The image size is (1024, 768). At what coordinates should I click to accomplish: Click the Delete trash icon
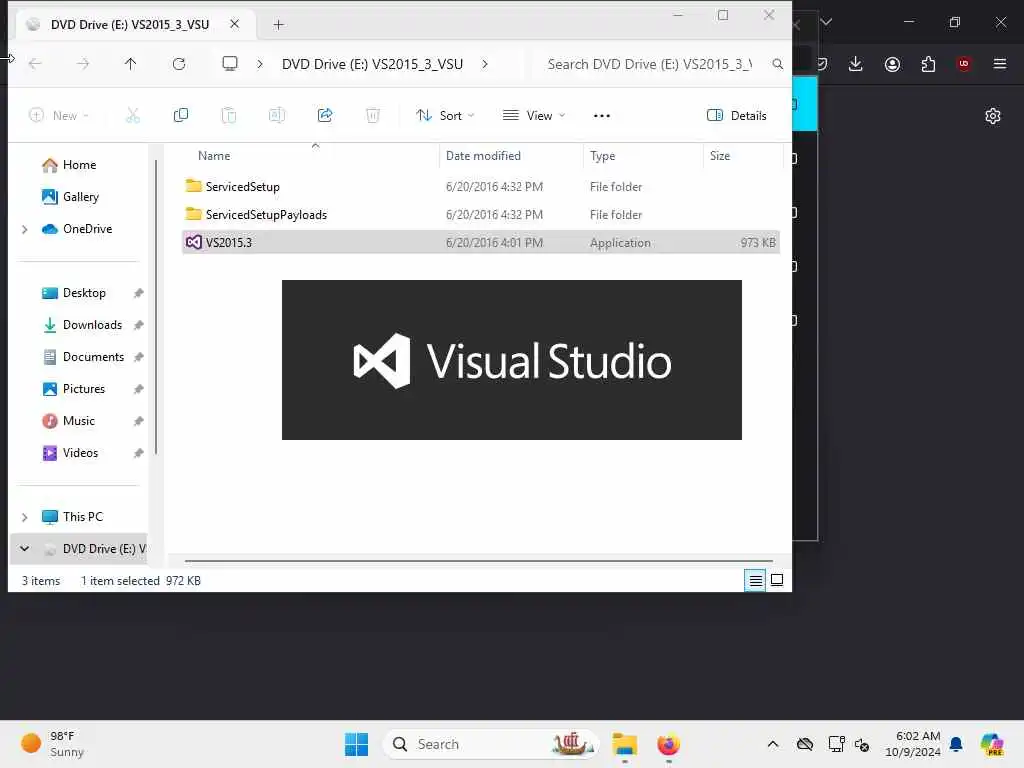tap(372, 116)
